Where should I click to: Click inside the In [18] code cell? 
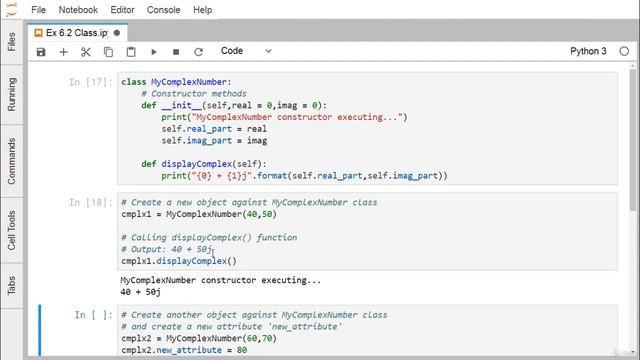(367, 231)
